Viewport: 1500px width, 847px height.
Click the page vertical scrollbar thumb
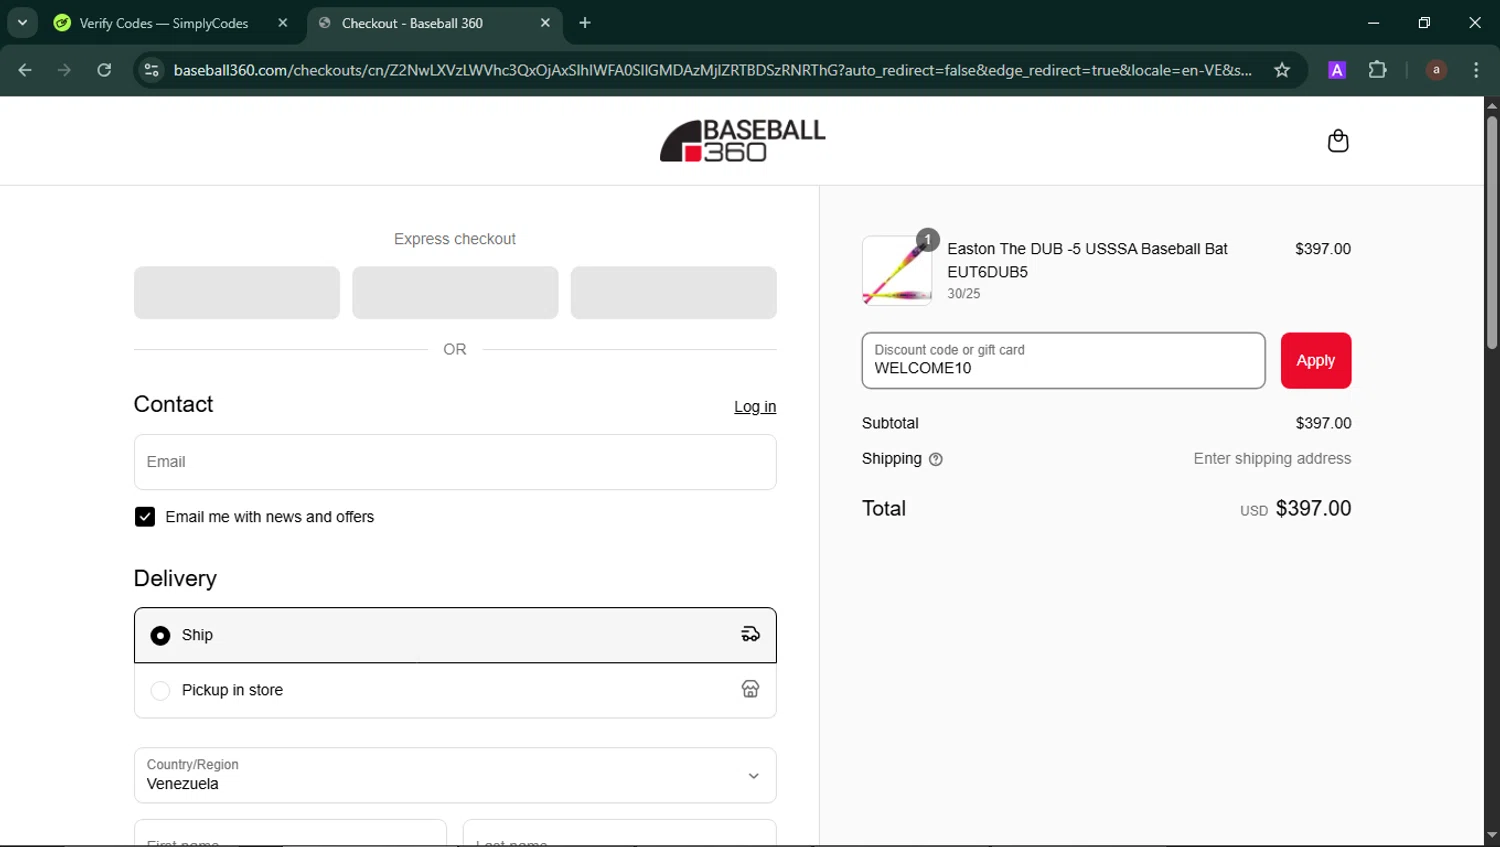pyautogui.click(x=1492, y=233)
